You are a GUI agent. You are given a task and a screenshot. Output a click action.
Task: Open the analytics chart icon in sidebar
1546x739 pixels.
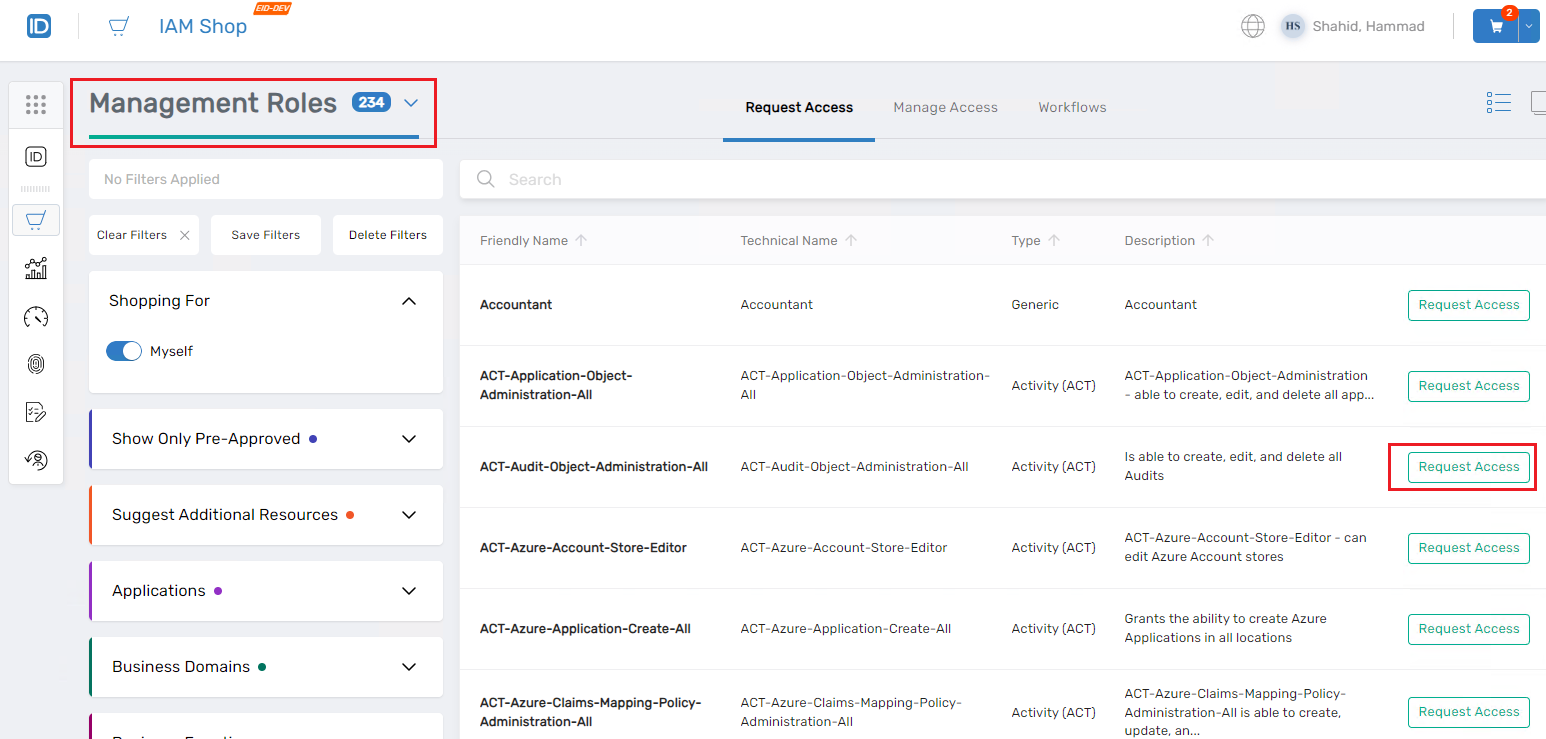[36, 268]
